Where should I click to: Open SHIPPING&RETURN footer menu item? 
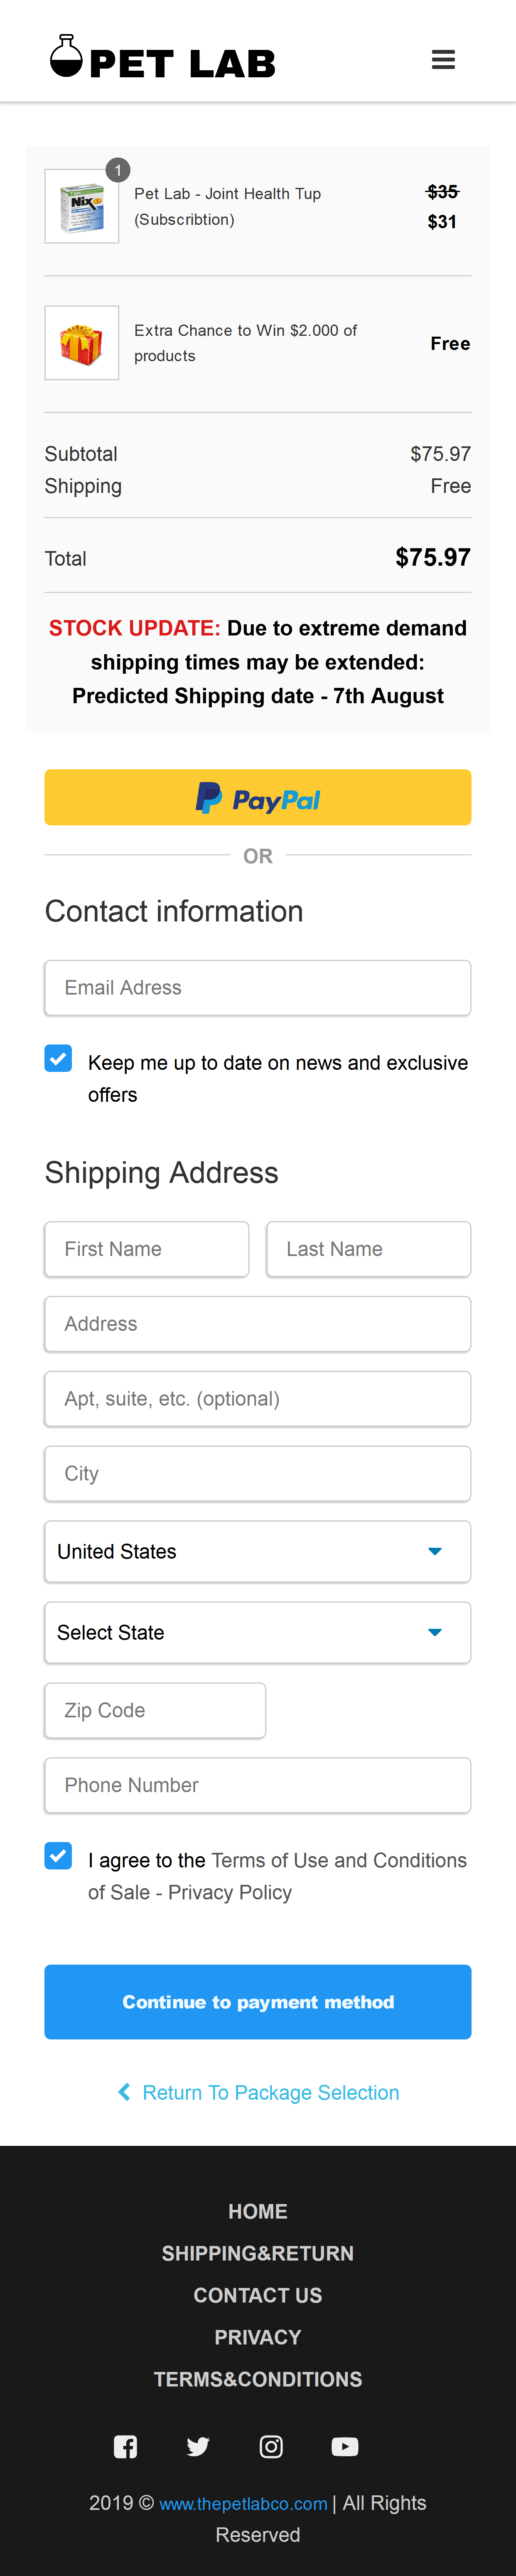tap(258, 2253)
